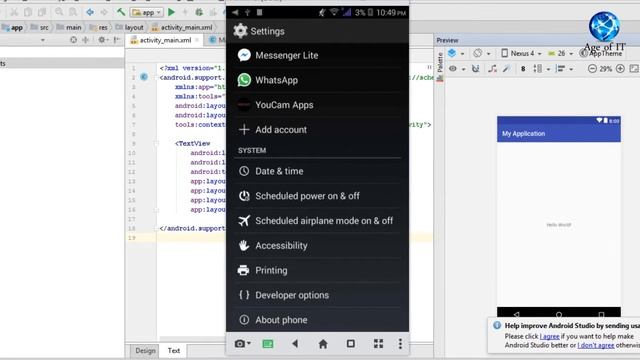Select the app breadcrumb folder

point(12,27)
